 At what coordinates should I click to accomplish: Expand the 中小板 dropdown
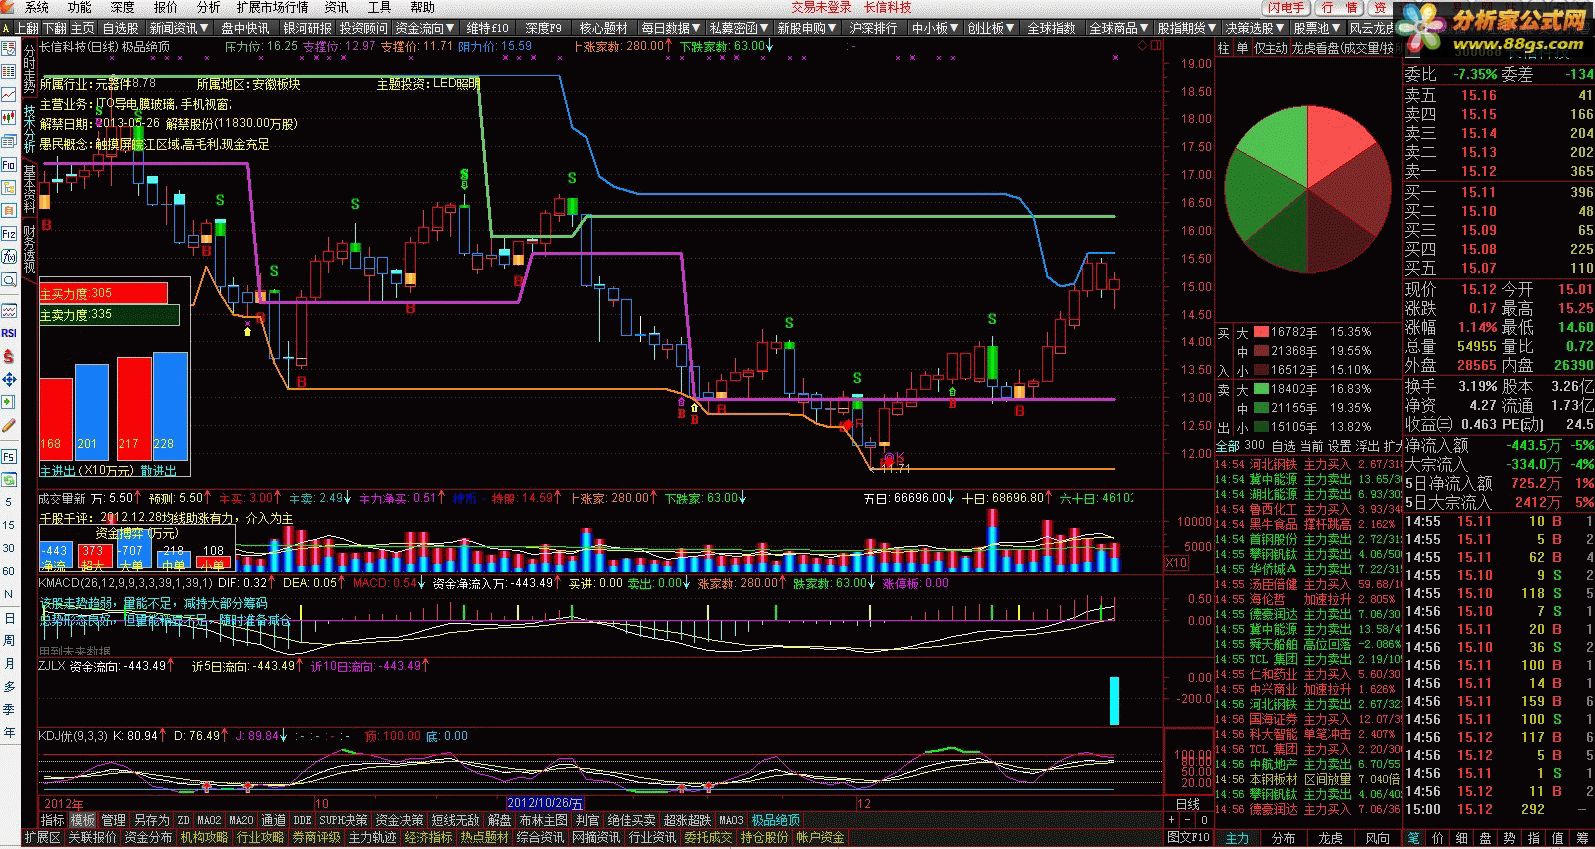(934, 28)
